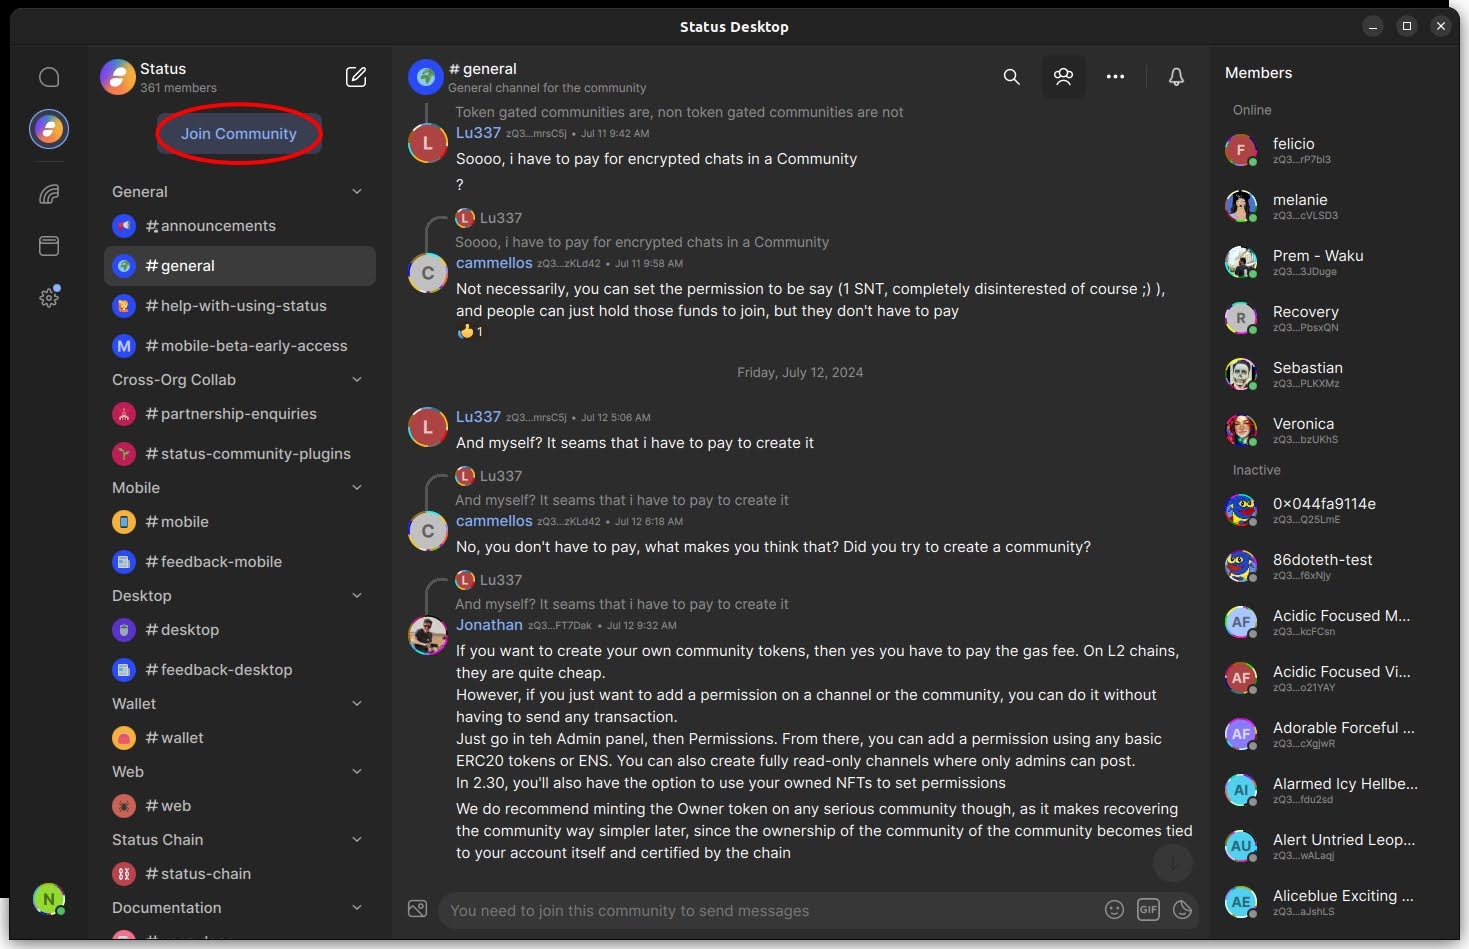
Task: Select member Aliceblue Exciting
Action: (x=1334, y=902)
